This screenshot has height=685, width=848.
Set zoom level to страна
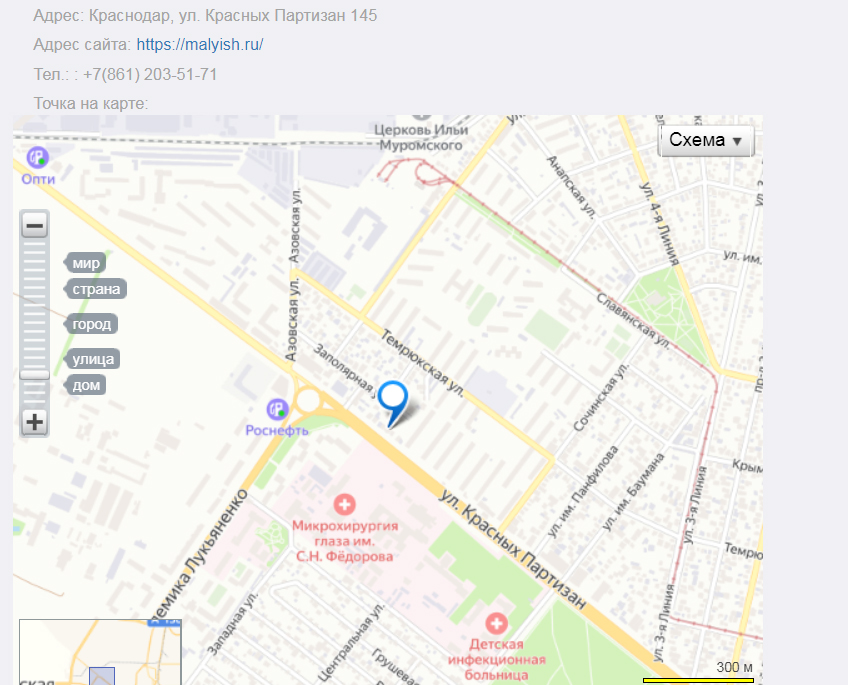[96, 289]
